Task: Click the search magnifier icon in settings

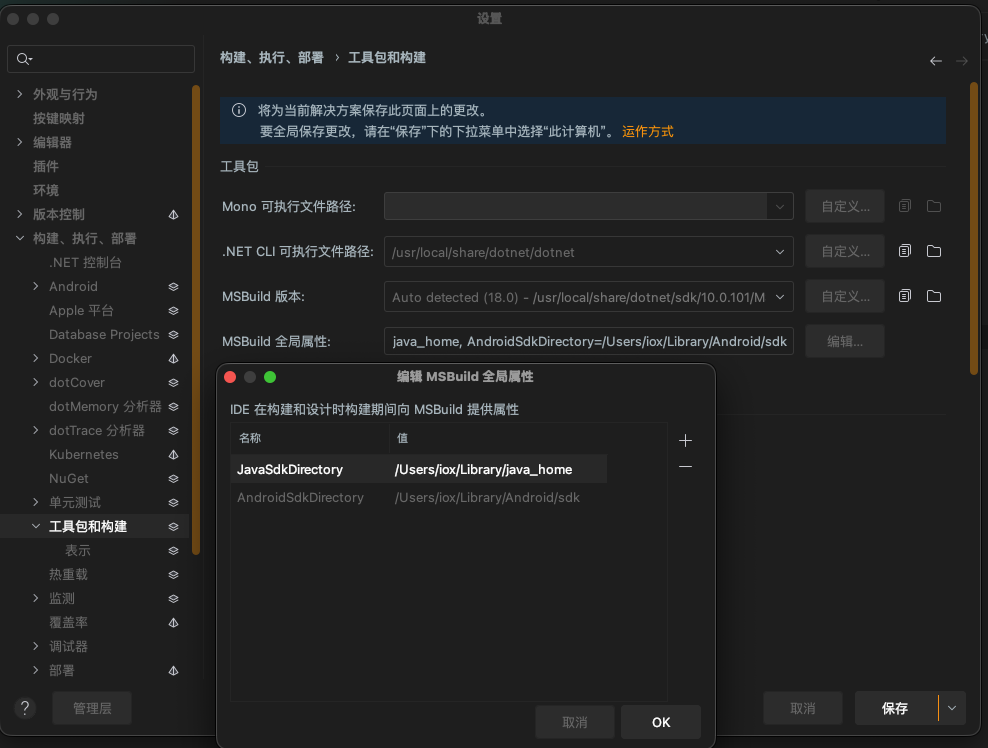Action: point(24,60)
